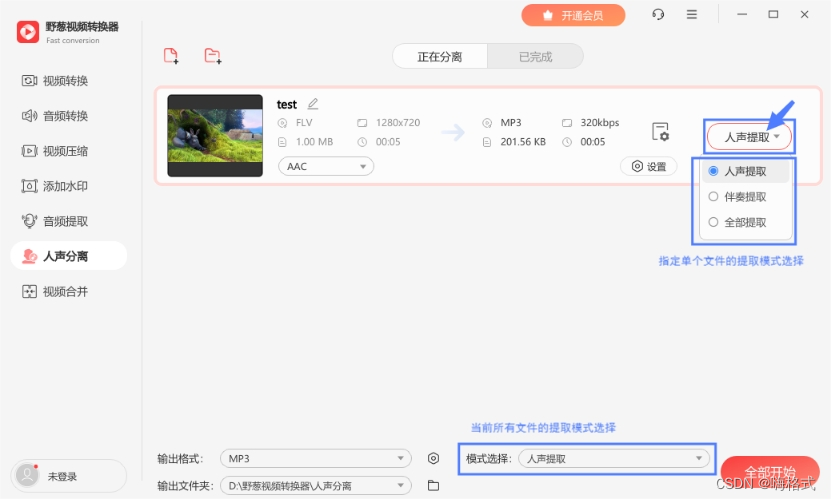
Task: Click the file name test
Action: click(x=287, y=104)
